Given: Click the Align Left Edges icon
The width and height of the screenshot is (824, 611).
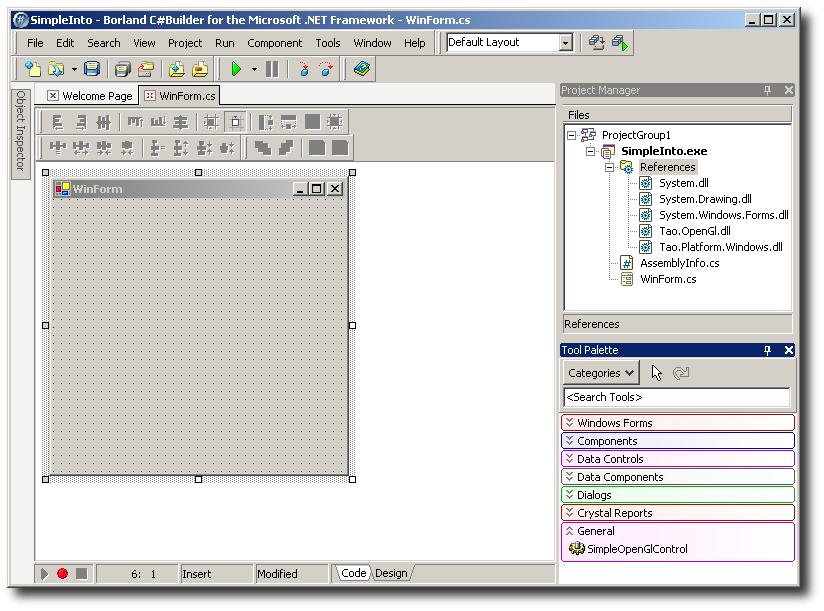Looking at the screenshot, I should pos(57,122).
